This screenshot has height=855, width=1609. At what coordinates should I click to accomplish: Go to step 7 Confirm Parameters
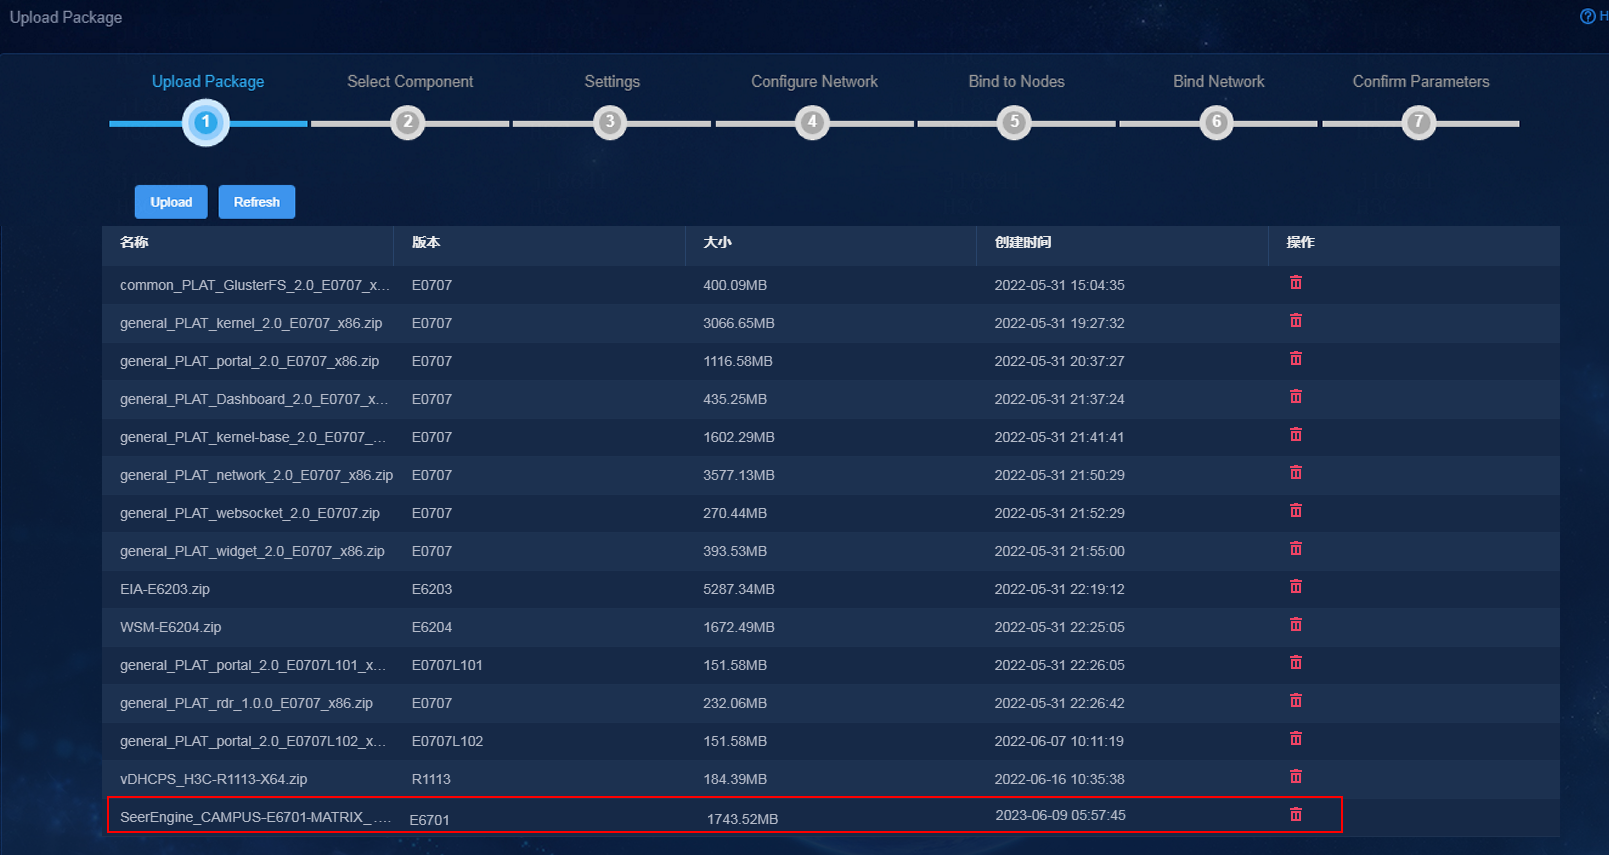1420,82
